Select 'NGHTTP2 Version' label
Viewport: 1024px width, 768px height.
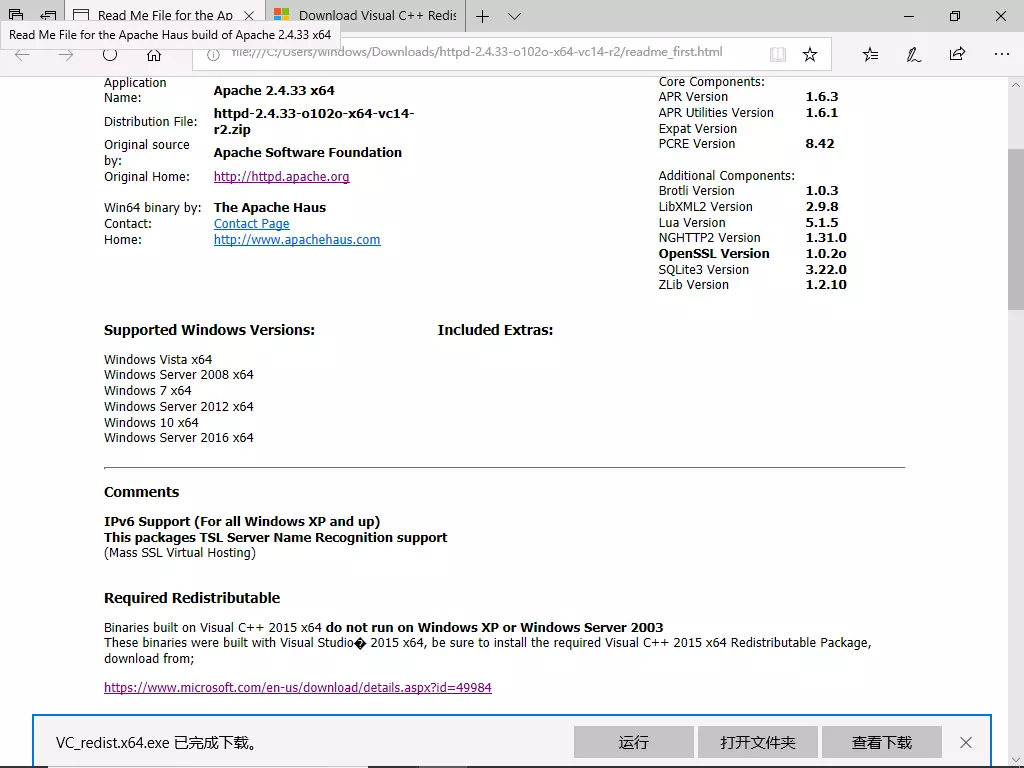coord(709,238)
